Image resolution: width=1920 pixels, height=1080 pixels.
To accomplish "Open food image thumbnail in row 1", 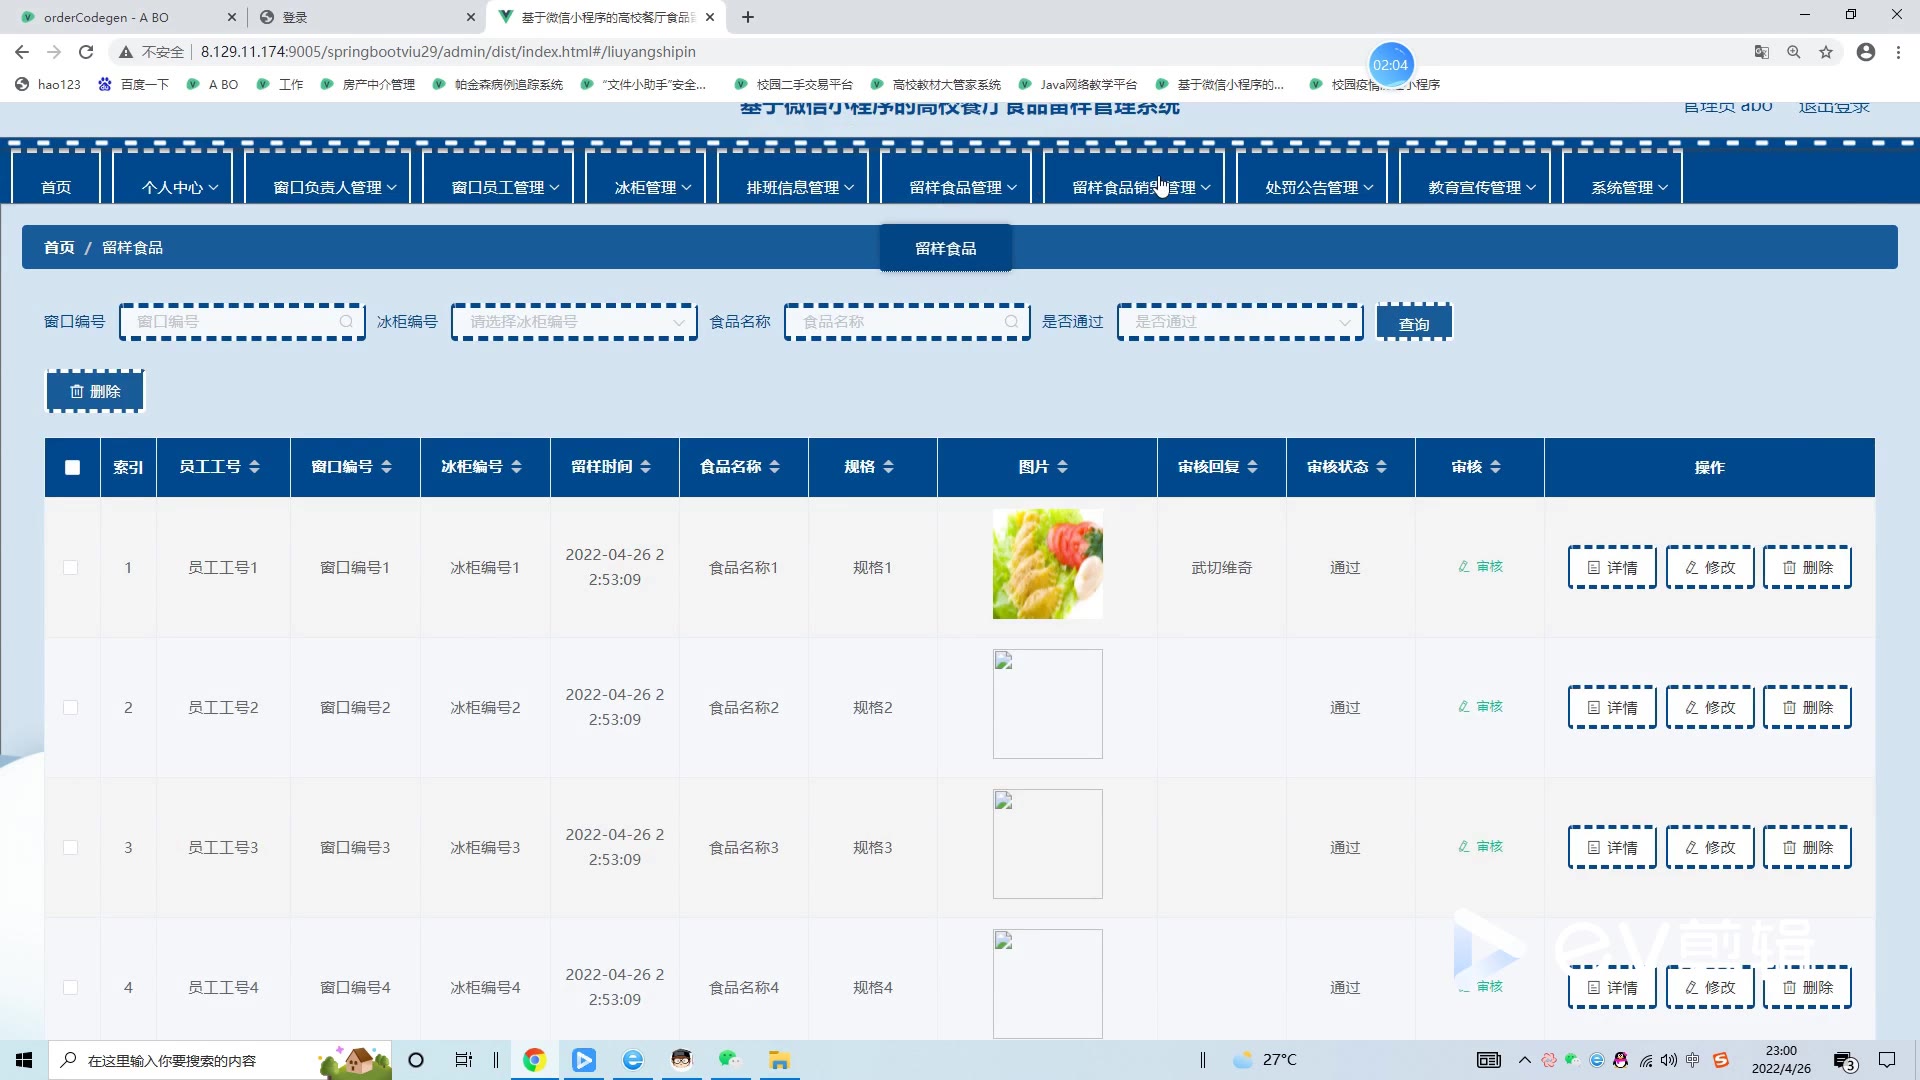I will click(1047, 564).
